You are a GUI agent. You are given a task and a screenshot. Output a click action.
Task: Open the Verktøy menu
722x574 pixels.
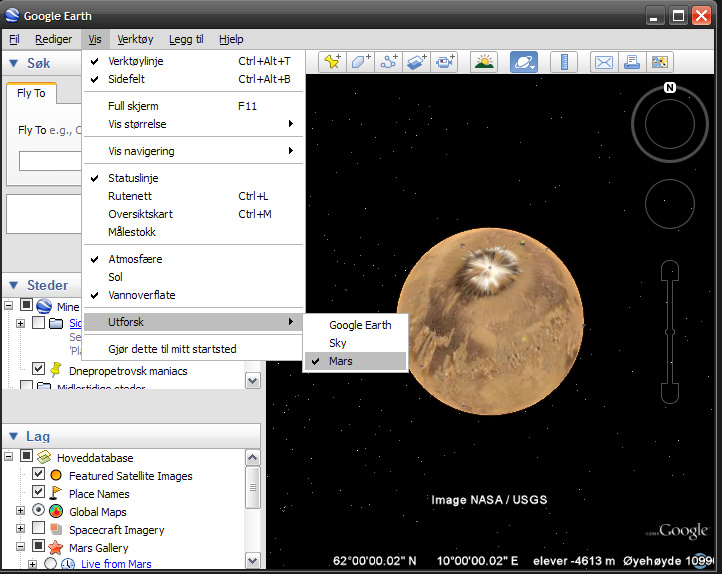tap(135, 40)
